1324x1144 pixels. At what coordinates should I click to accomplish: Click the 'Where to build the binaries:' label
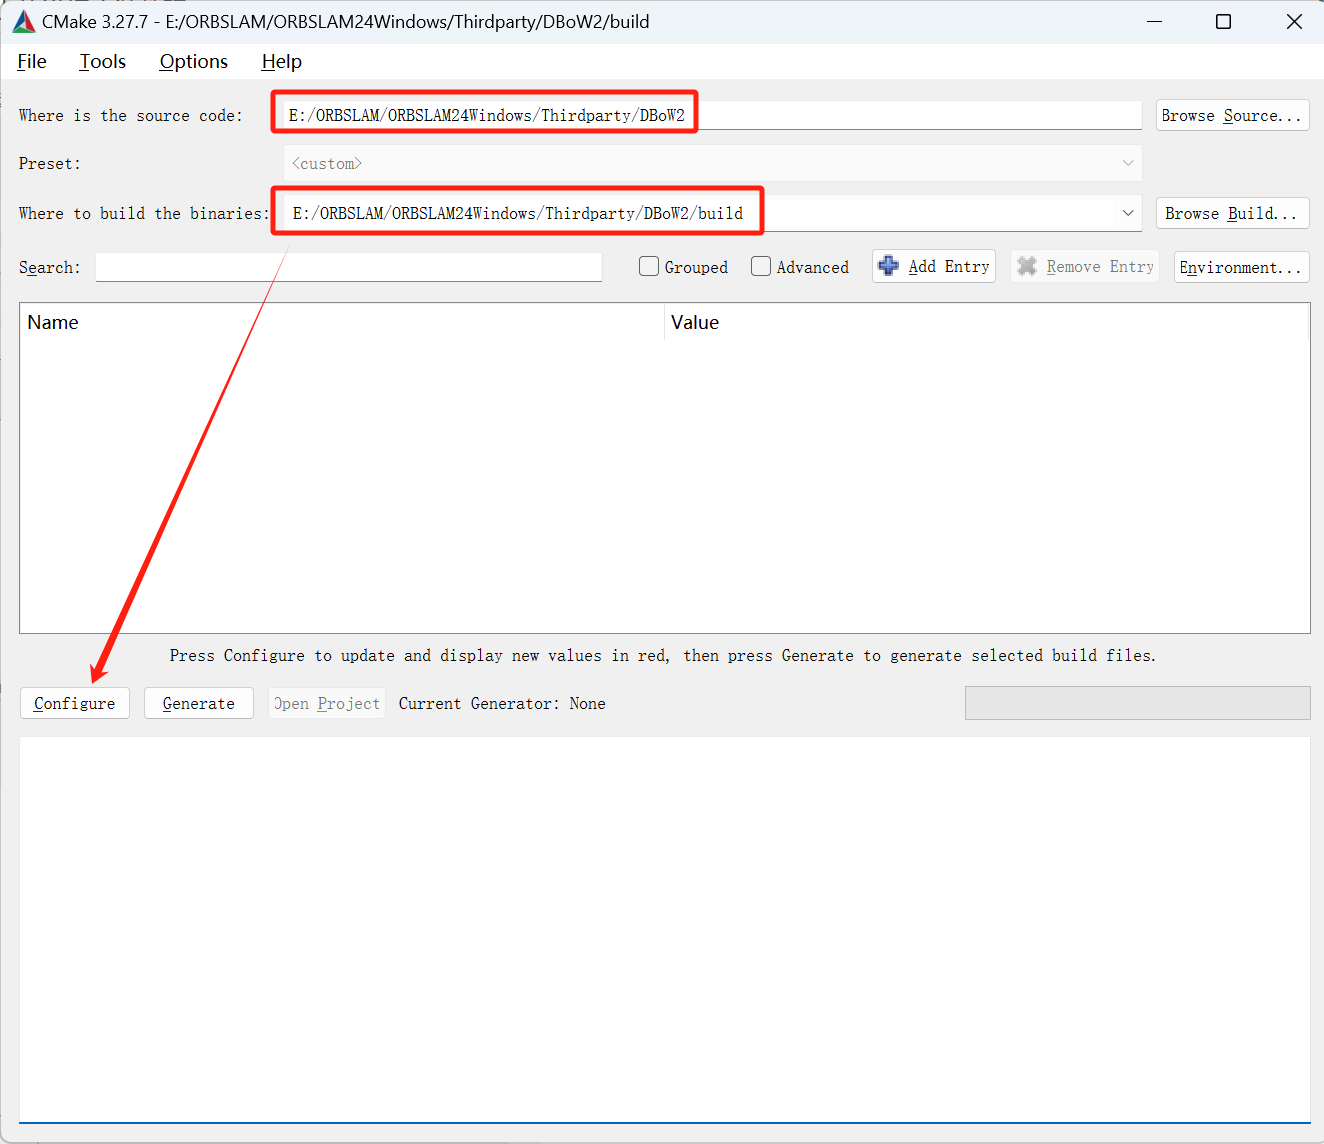tap(144, 213)
